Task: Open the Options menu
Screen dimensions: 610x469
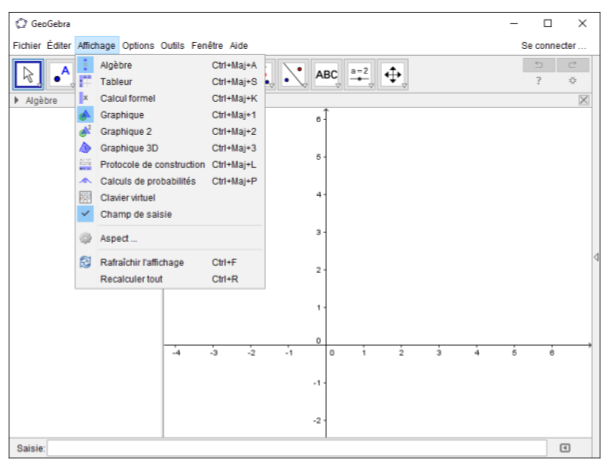Action: click(138, 46)
